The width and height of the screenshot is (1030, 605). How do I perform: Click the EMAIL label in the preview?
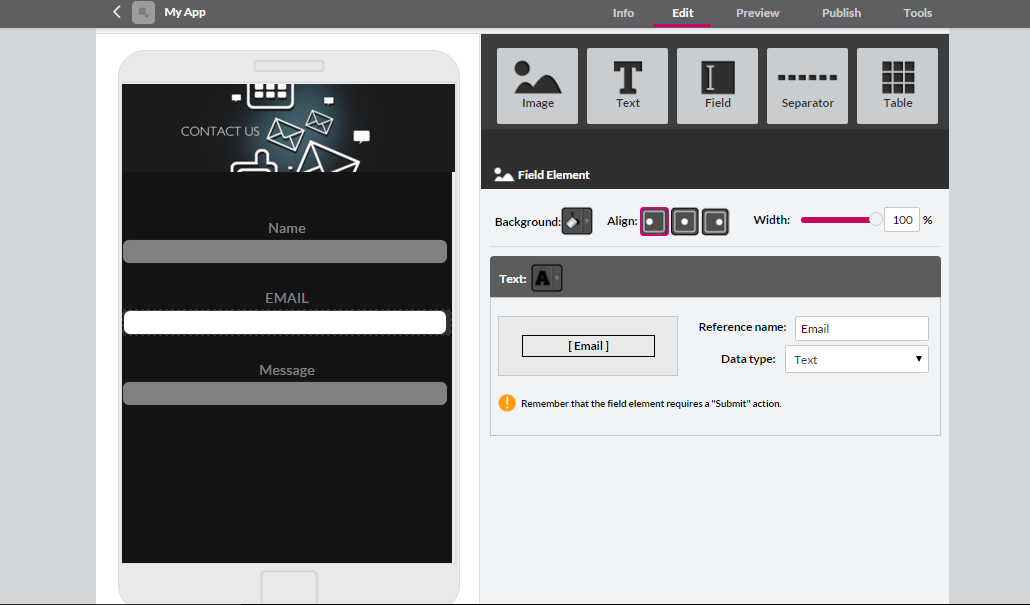tap(287, 298)
